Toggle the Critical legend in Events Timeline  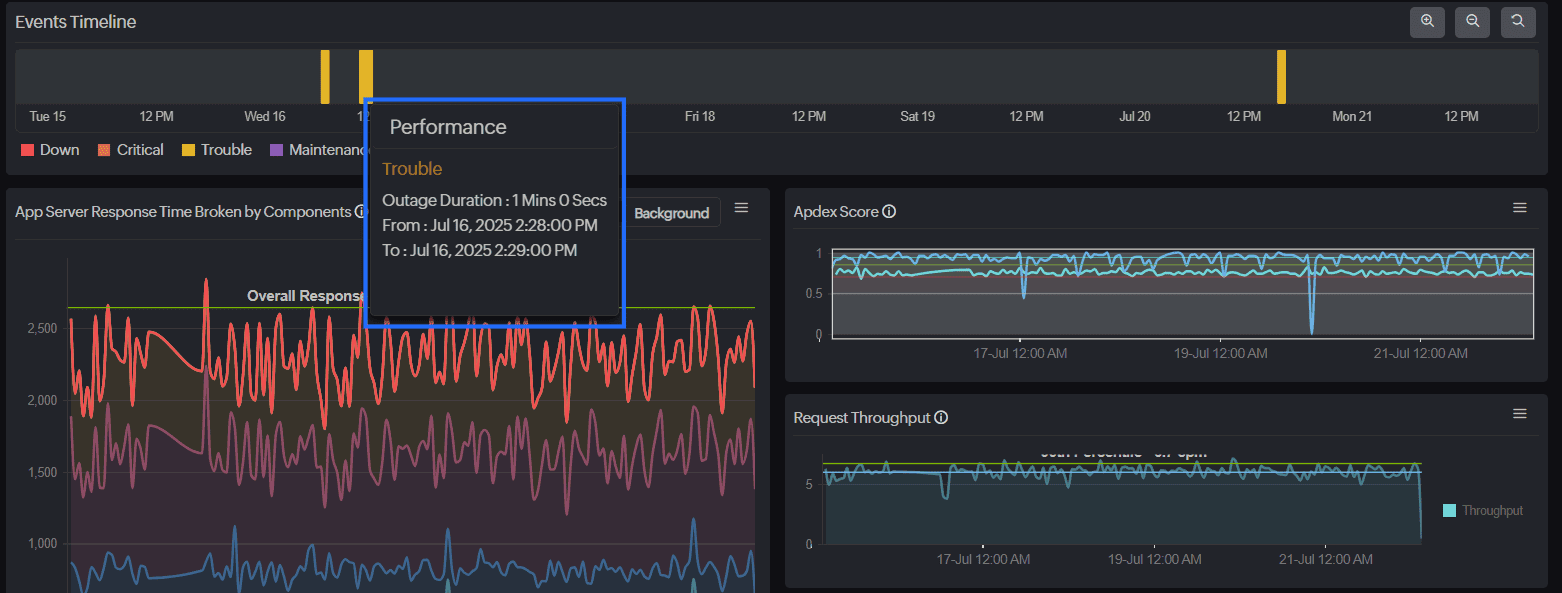click(x=130, y=150)
